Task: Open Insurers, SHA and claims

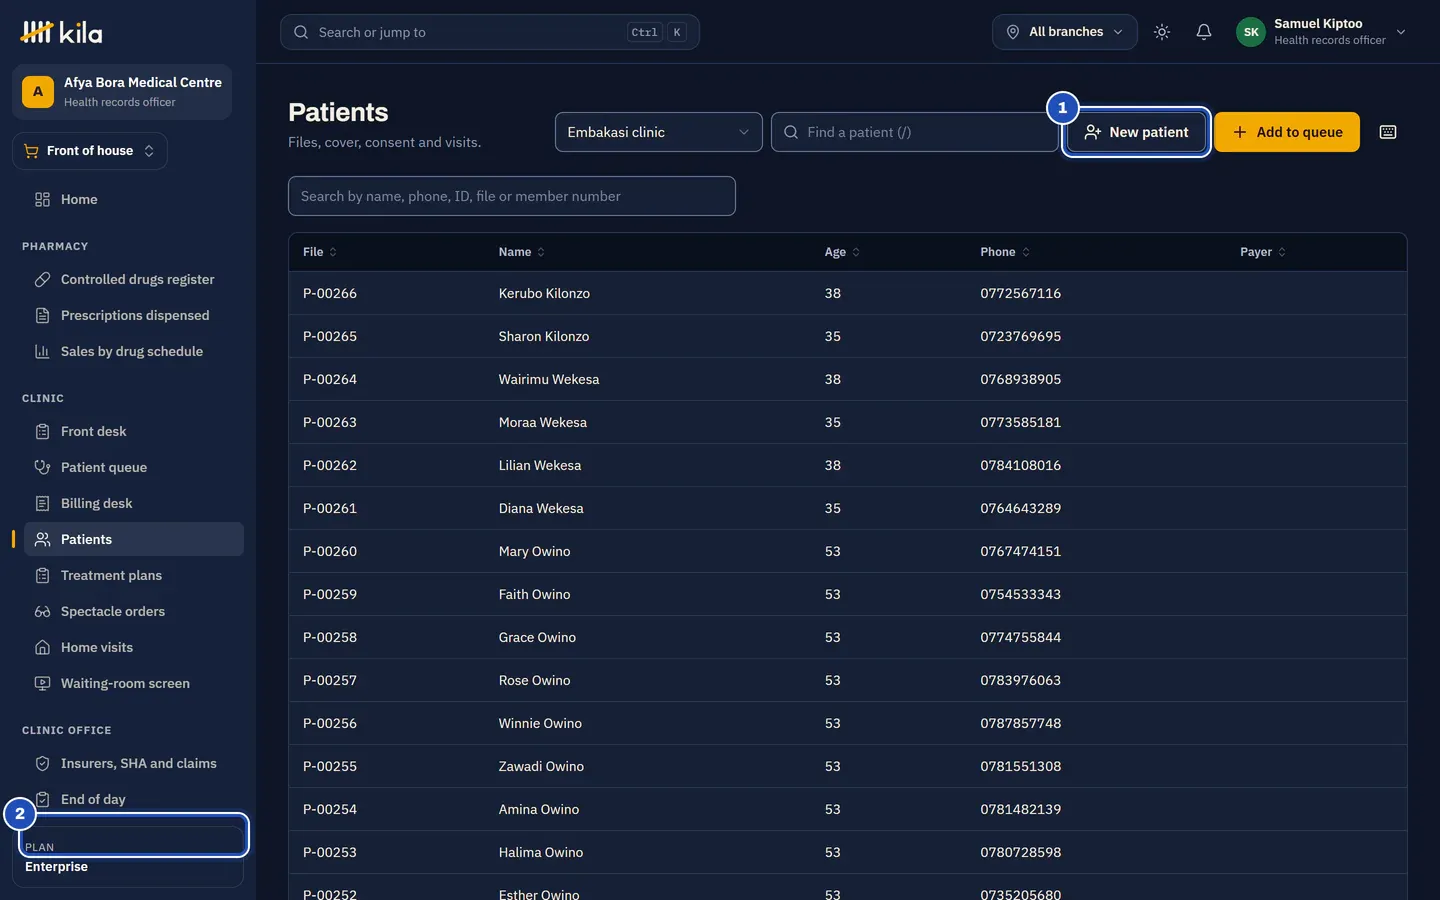Action: 134,764
